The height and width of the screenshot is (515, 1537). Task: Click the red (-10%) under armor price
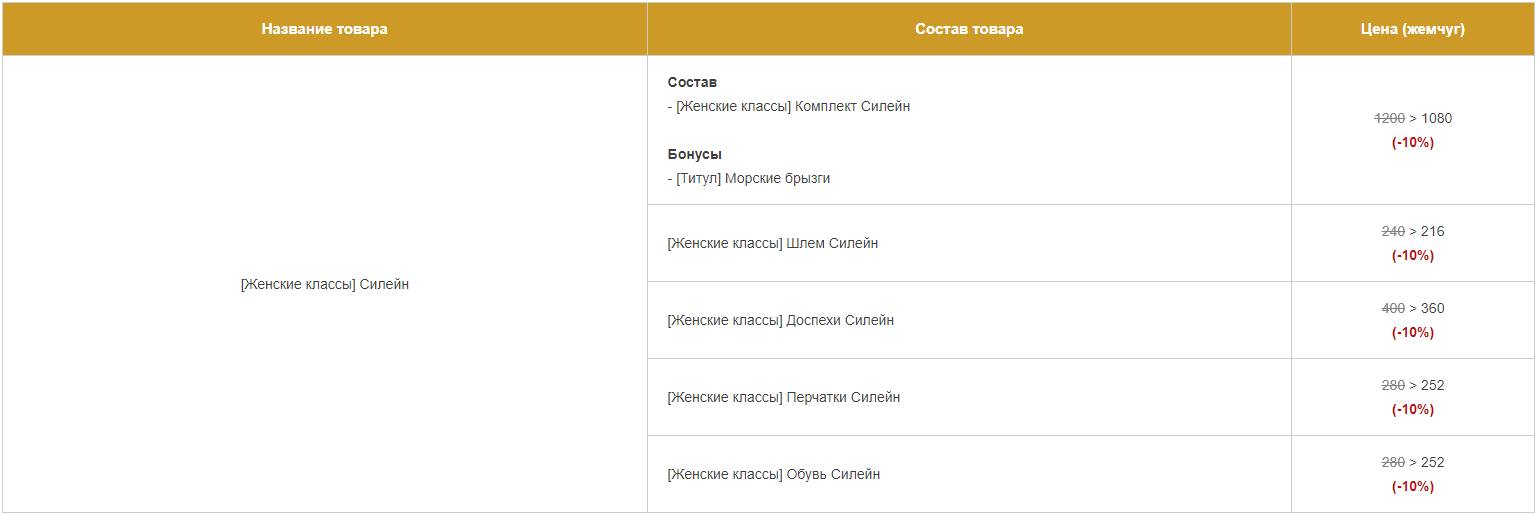click(1413, 332)
